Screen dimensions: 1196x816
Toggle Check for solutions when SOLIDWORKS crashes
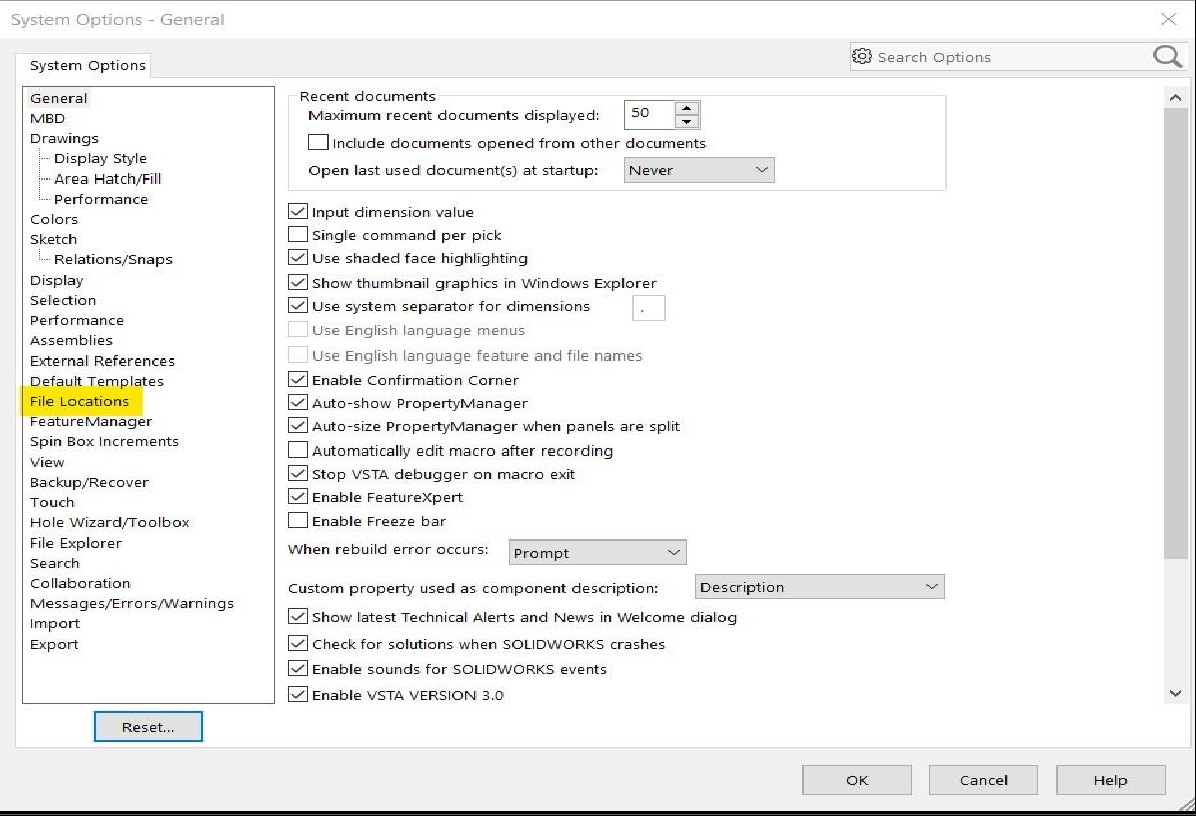(x=298, y=644)
